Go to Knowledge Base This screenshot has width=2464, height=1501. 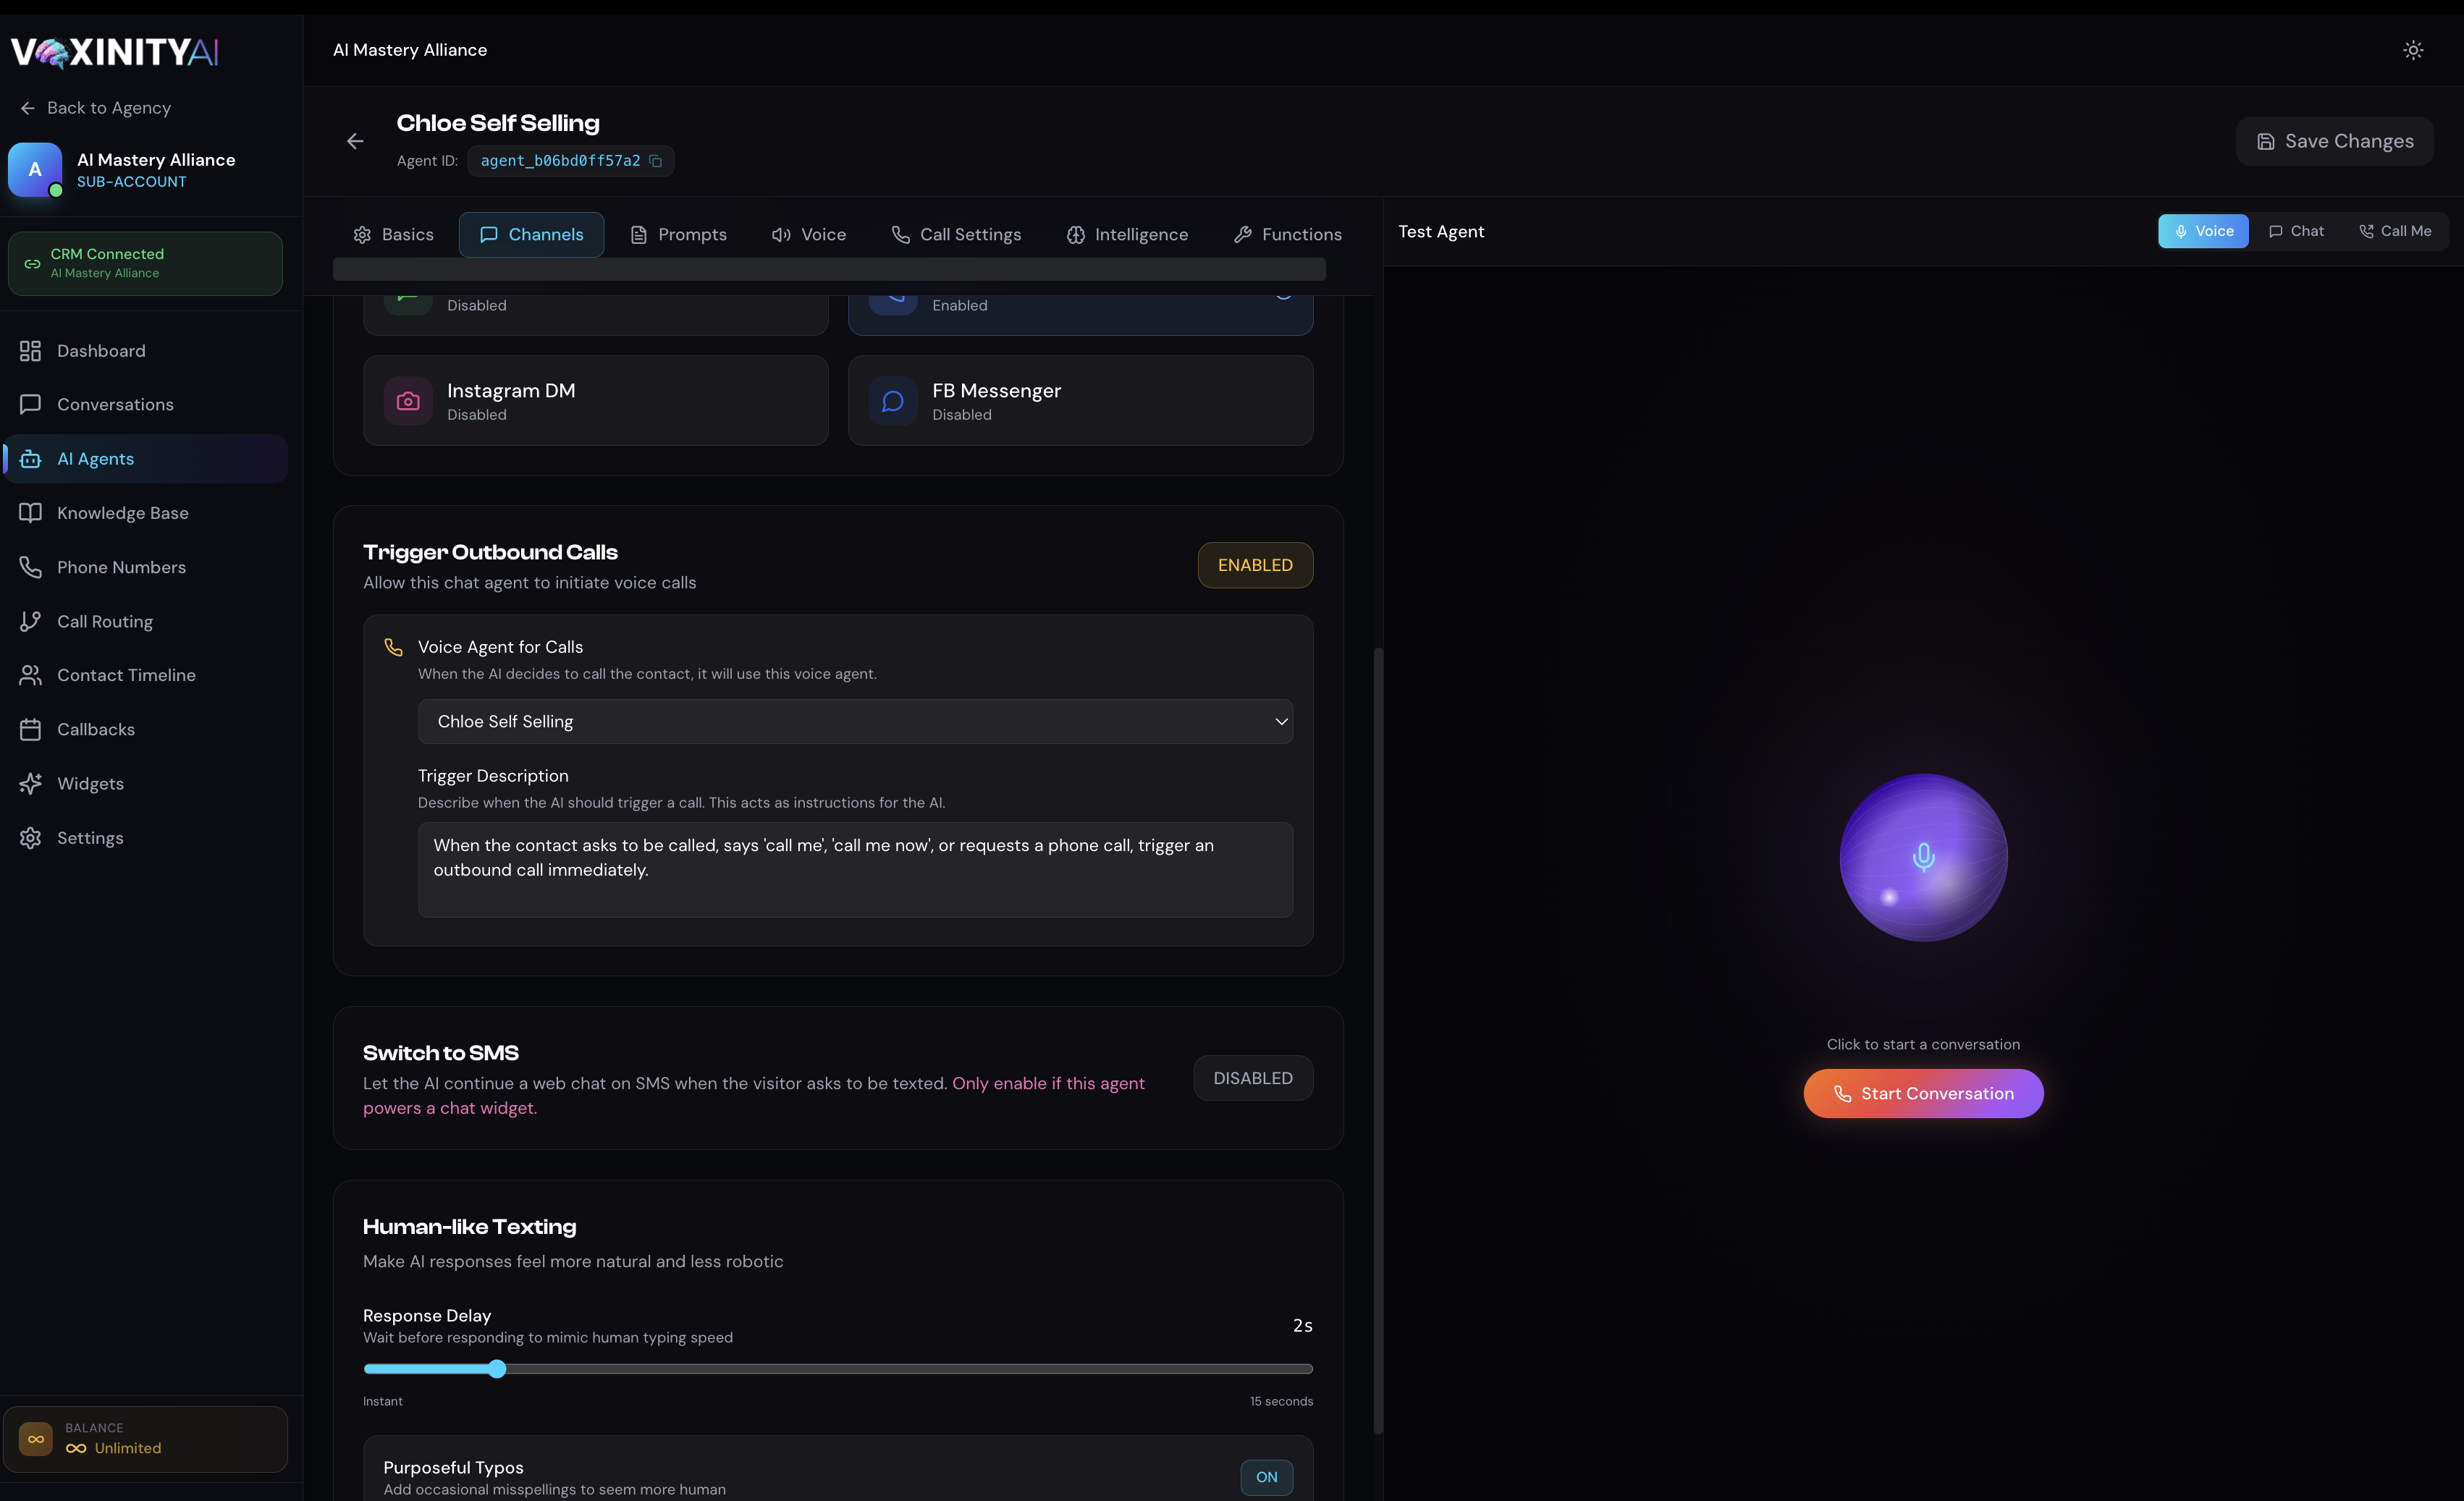click(146, 513)
